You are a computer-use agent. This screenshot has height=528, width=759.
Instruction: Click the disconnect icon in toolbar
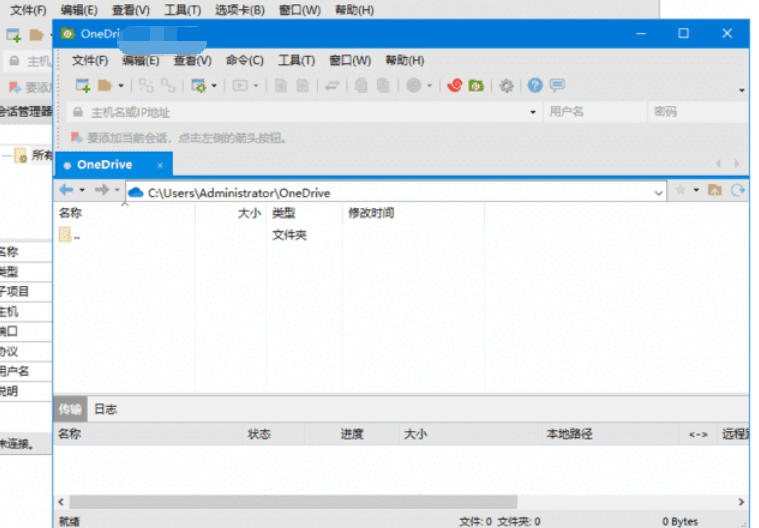click(x=168, y=86)
